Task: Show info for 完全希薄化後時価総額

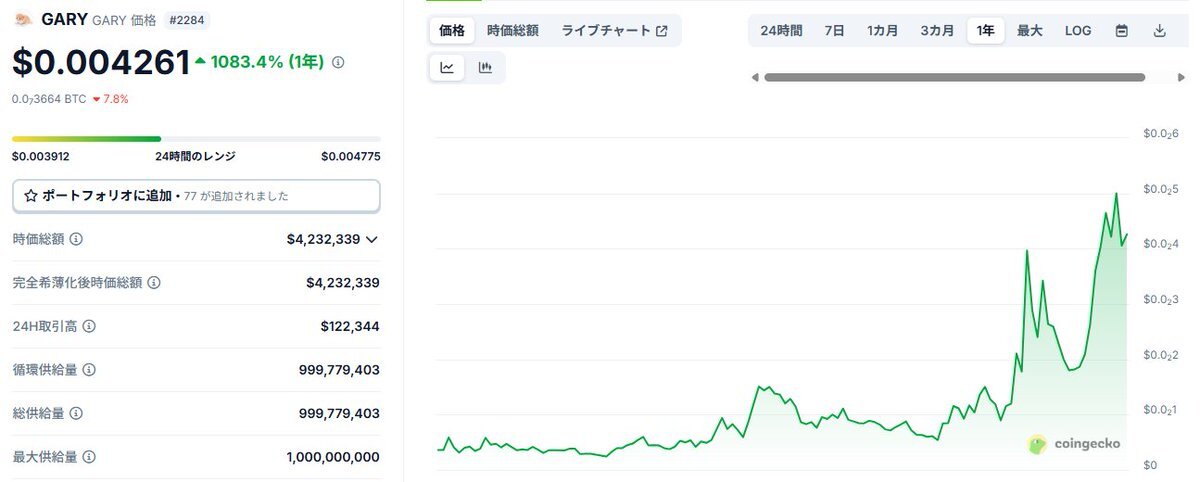Action: point(154,283)
